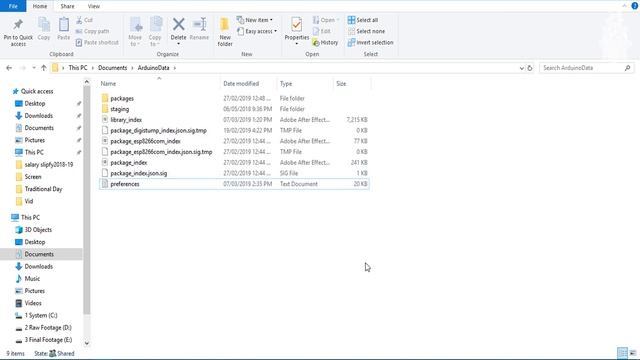
Task: Open the New item dropdown
Action: pyautogui.click(x=254, y=20)
